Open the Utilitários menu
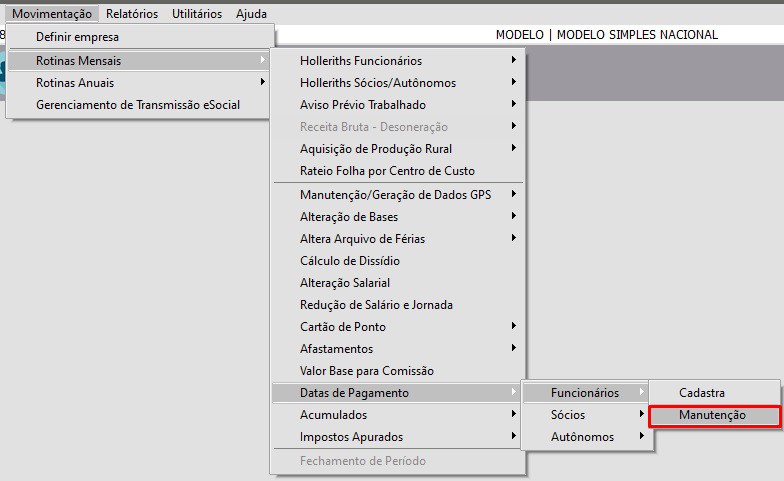This screenshot has height=481, width=784. click(198, 14)
